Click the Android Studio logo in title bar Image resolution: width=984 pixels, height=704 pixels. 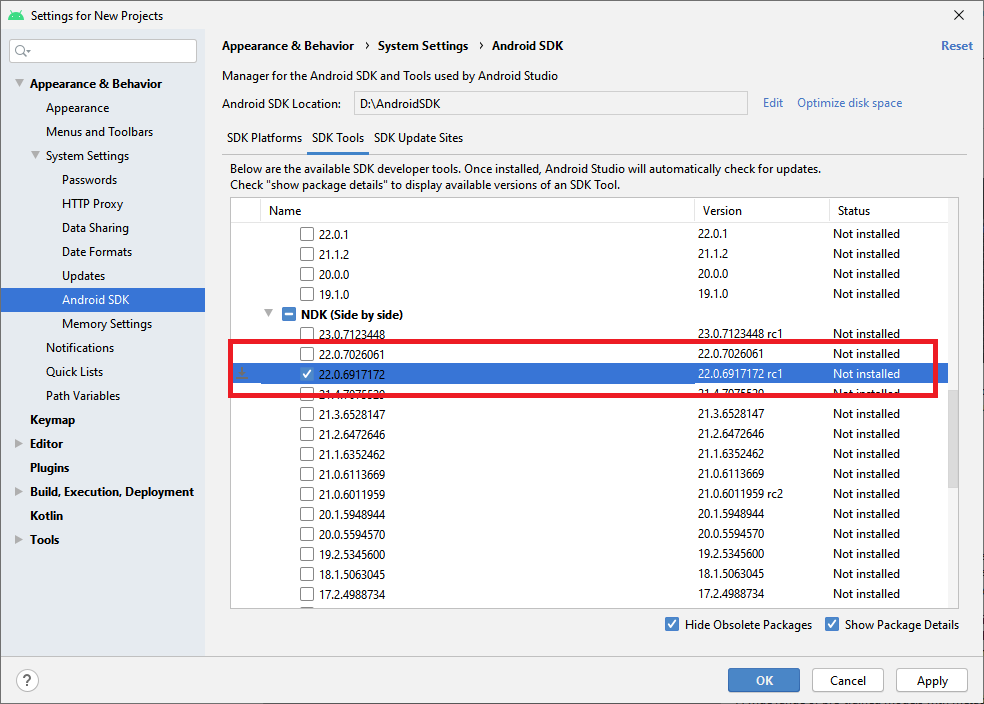click(16, 15)
